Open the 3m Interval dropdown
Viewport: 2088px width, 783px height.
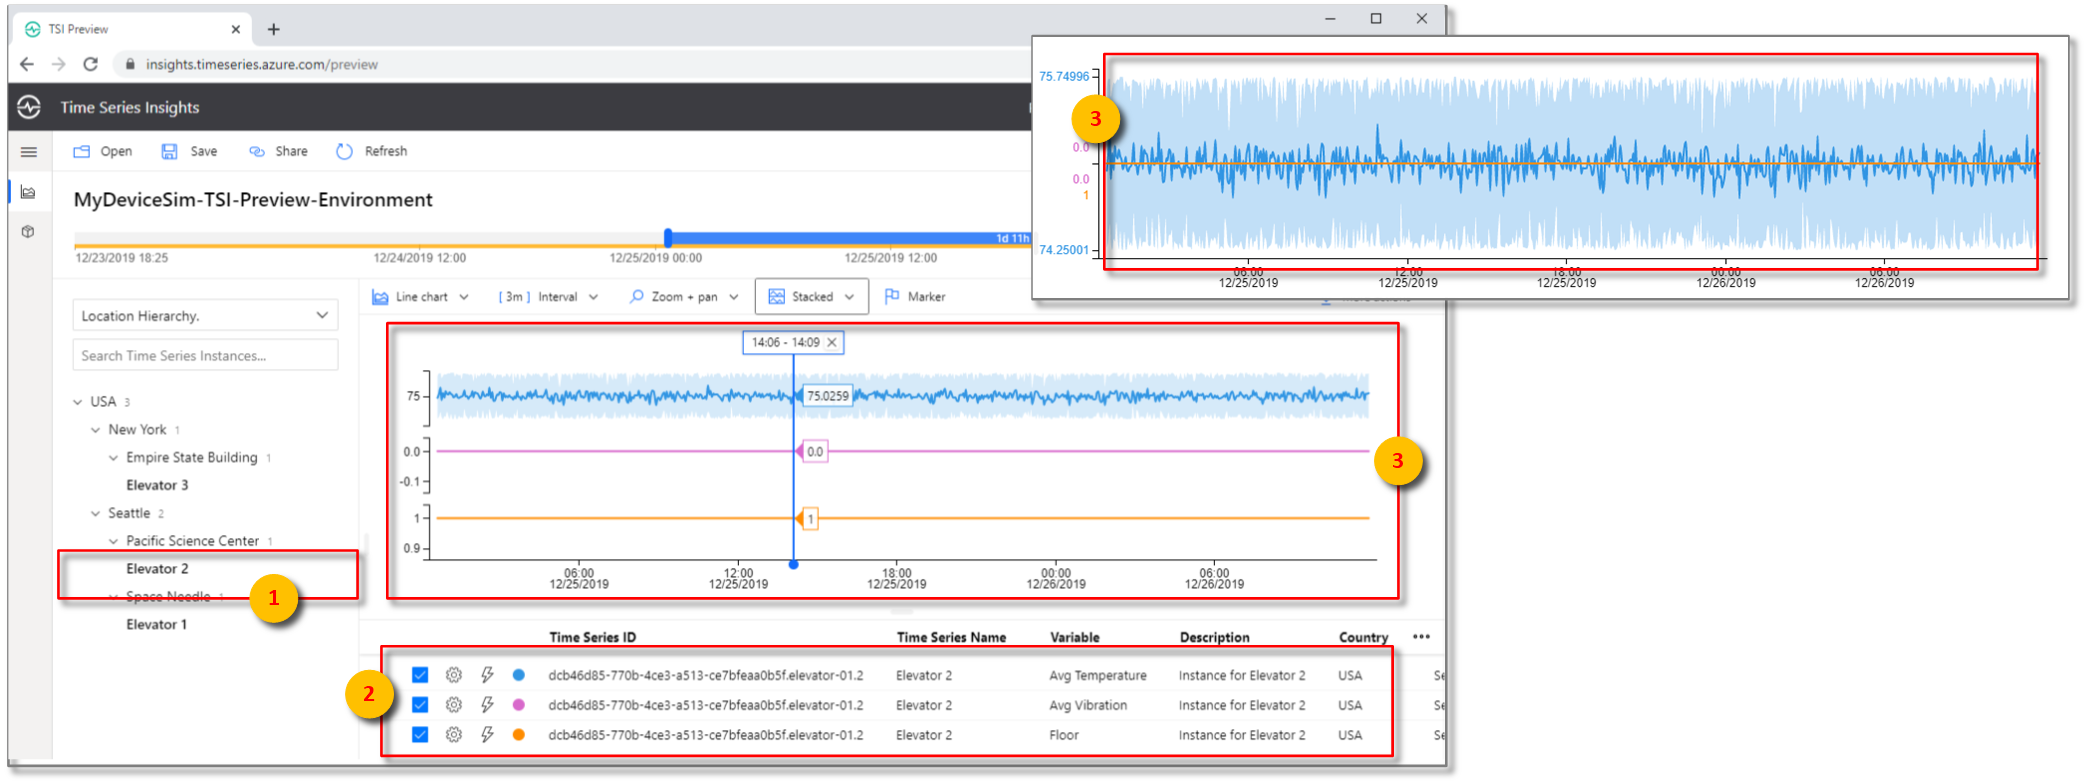[548, 297]
